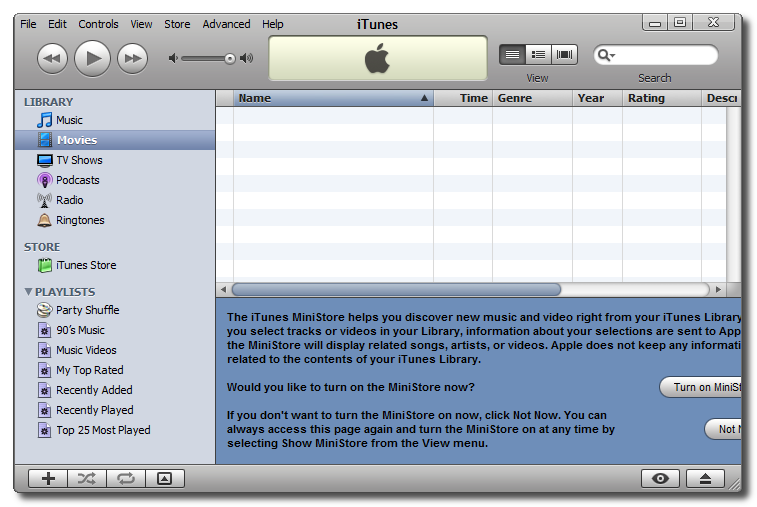The width and height of the screenshot is (757, 507).
Task: Open TV Shows in the library
Action: click(115, 160)
